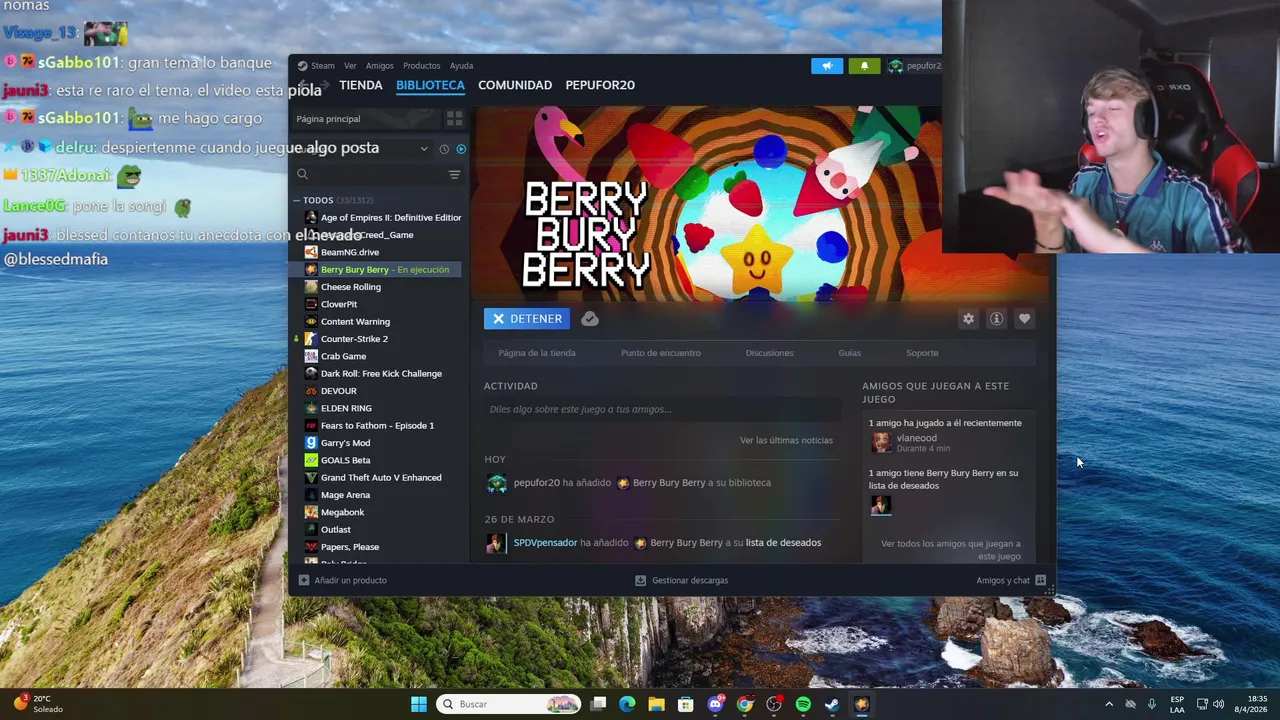This screenshot has width=1280, height=720.
Task: Open Guías link
Action: 849,353
